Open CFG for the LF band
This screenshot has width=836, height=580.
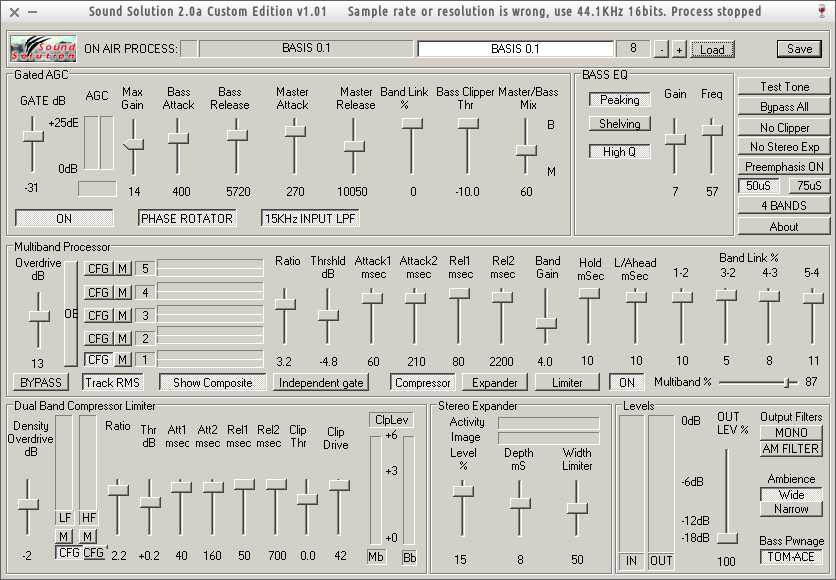pyautogui.click(x=69, y=553)
